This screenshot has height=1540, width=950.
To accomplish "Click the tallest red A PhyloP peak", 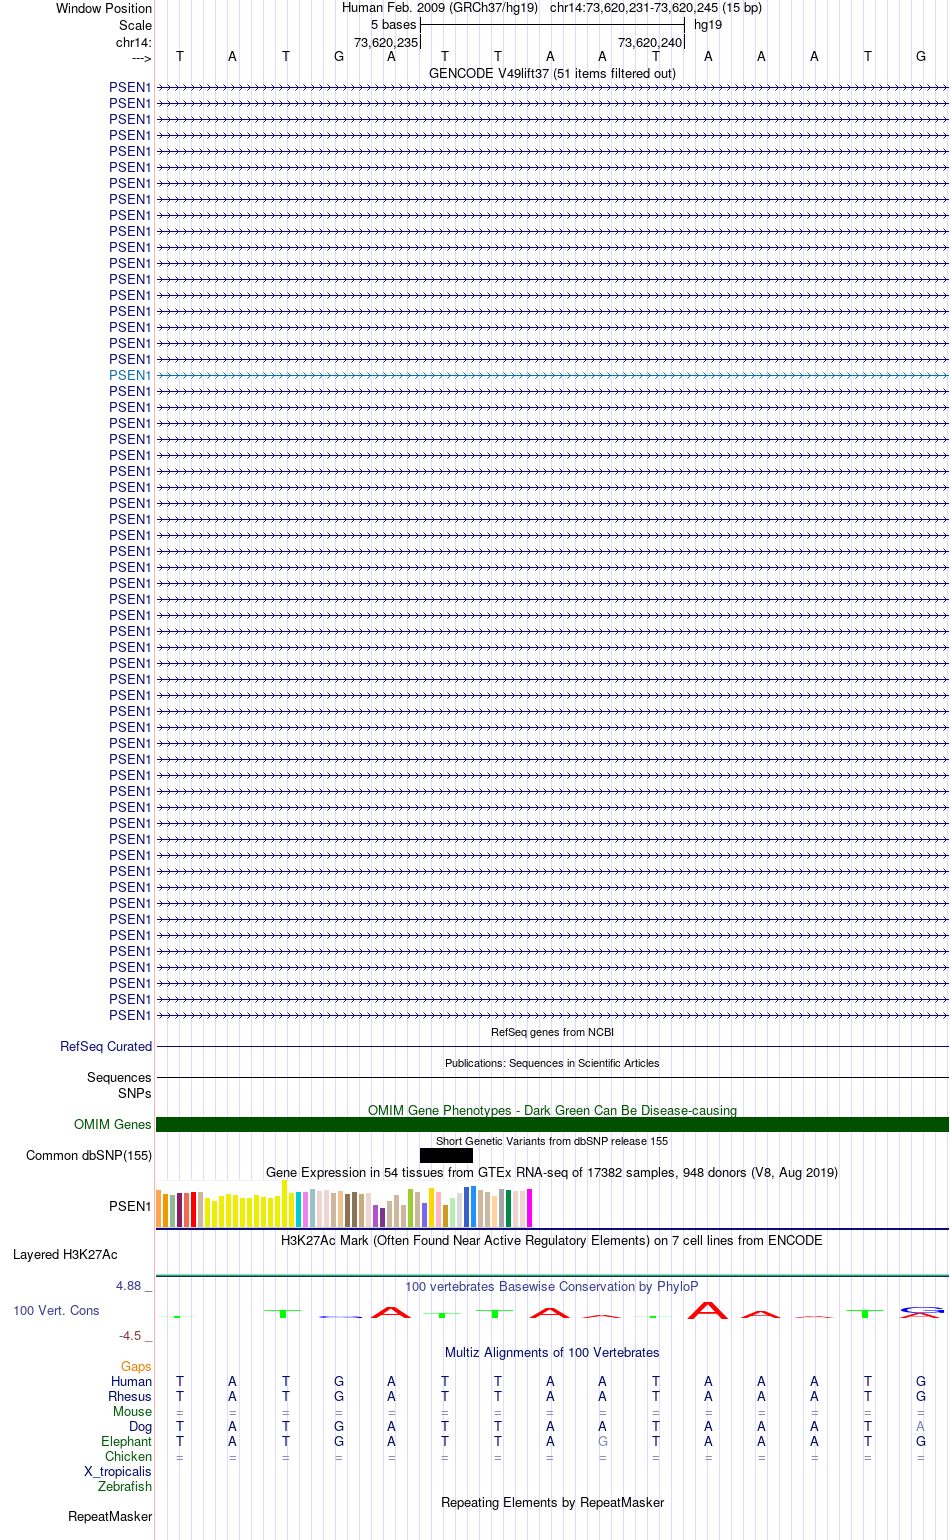I will click(708, 1310).
